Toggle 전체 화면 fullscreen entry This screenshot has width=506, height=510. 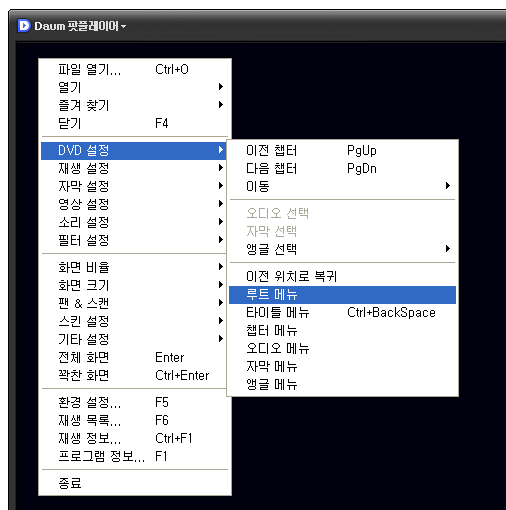(x=134, y=357)
